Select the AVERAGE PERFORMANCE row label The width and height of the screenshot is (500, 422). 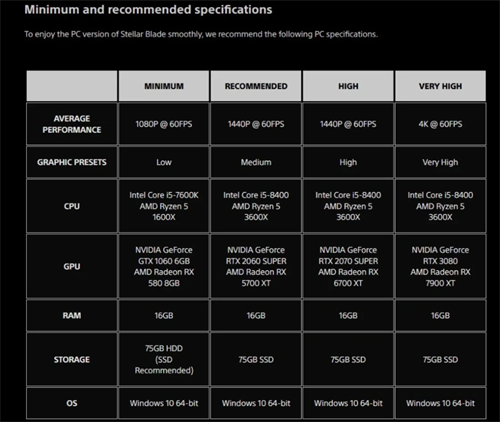pos(72,124)
